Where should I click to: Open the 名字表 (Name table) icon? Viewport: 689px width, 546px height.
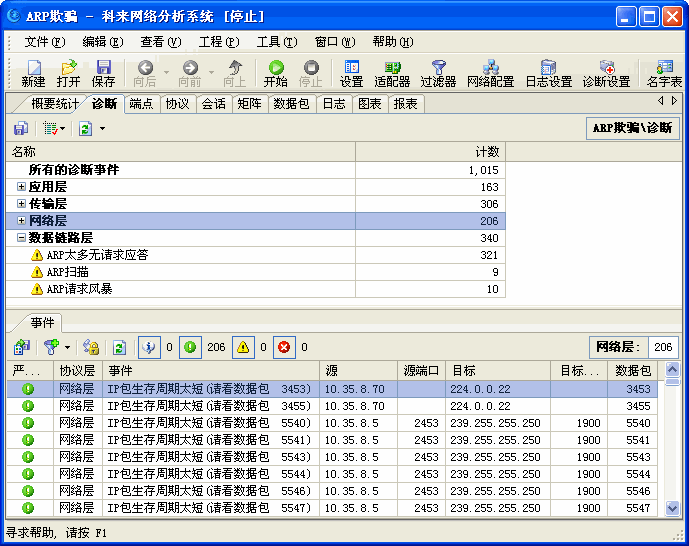[x=664, y=68]
